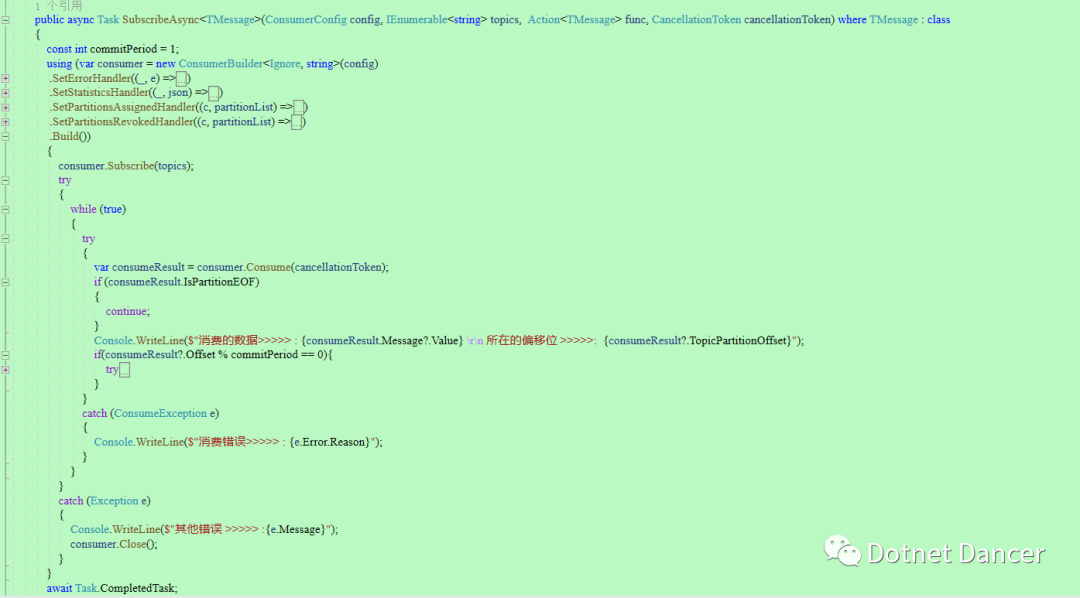Click the 'where TMessage : class' constraint
The height and width of the screenshot is (598, 1080).
[x=894, y=20]
